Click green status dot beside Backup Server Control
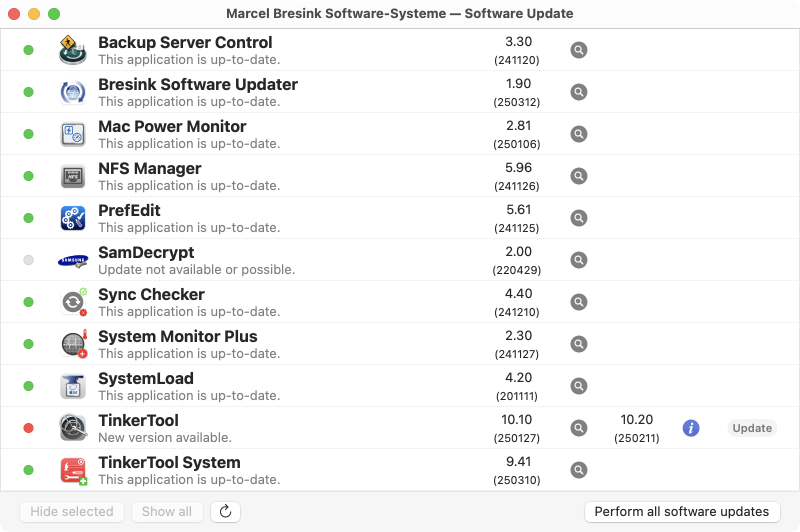800x532 pixels. [x=29, y=50]
